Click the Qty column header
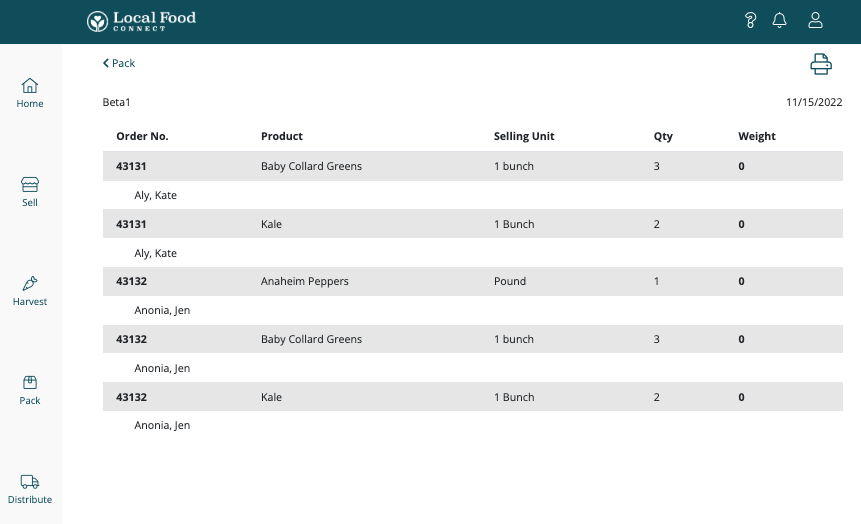The width and height of the screenshot is (861, 524). 663,136
